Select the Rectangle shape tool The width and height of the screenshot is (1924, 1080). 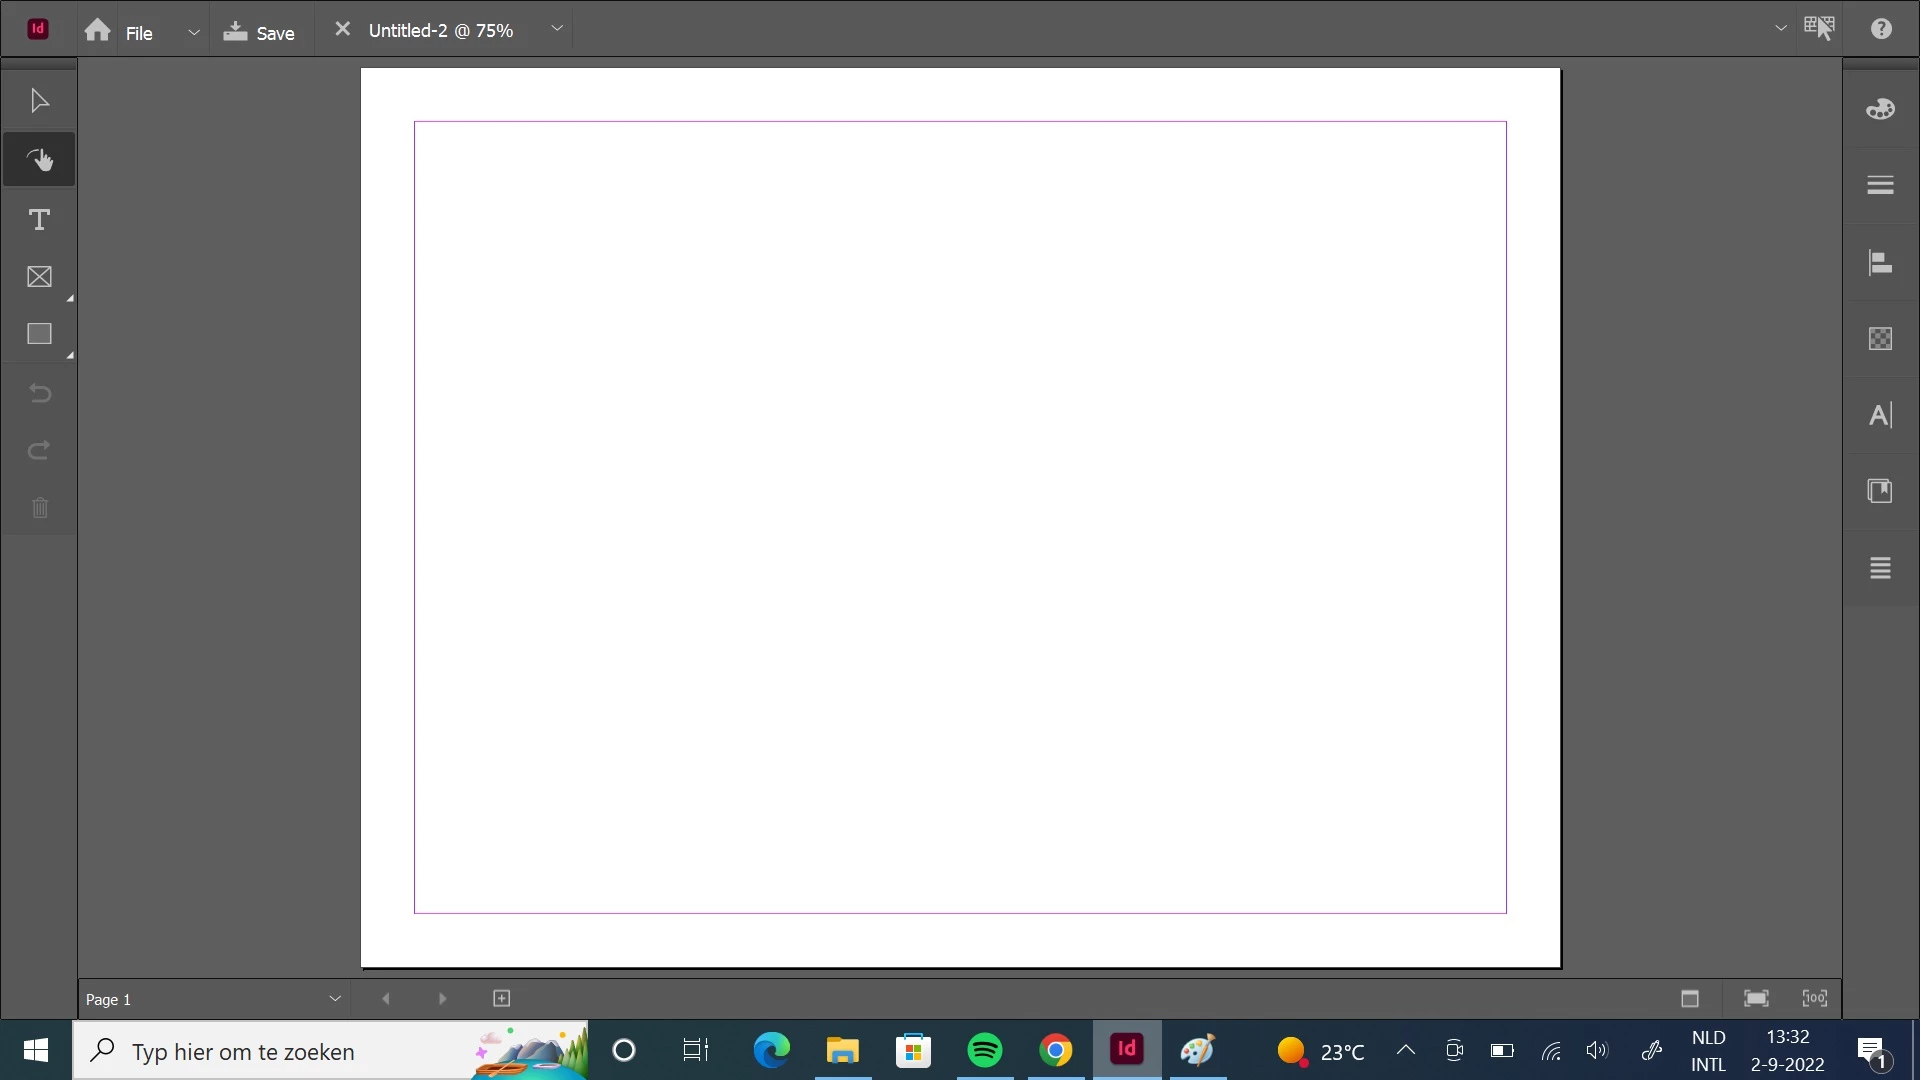(39, 334)
